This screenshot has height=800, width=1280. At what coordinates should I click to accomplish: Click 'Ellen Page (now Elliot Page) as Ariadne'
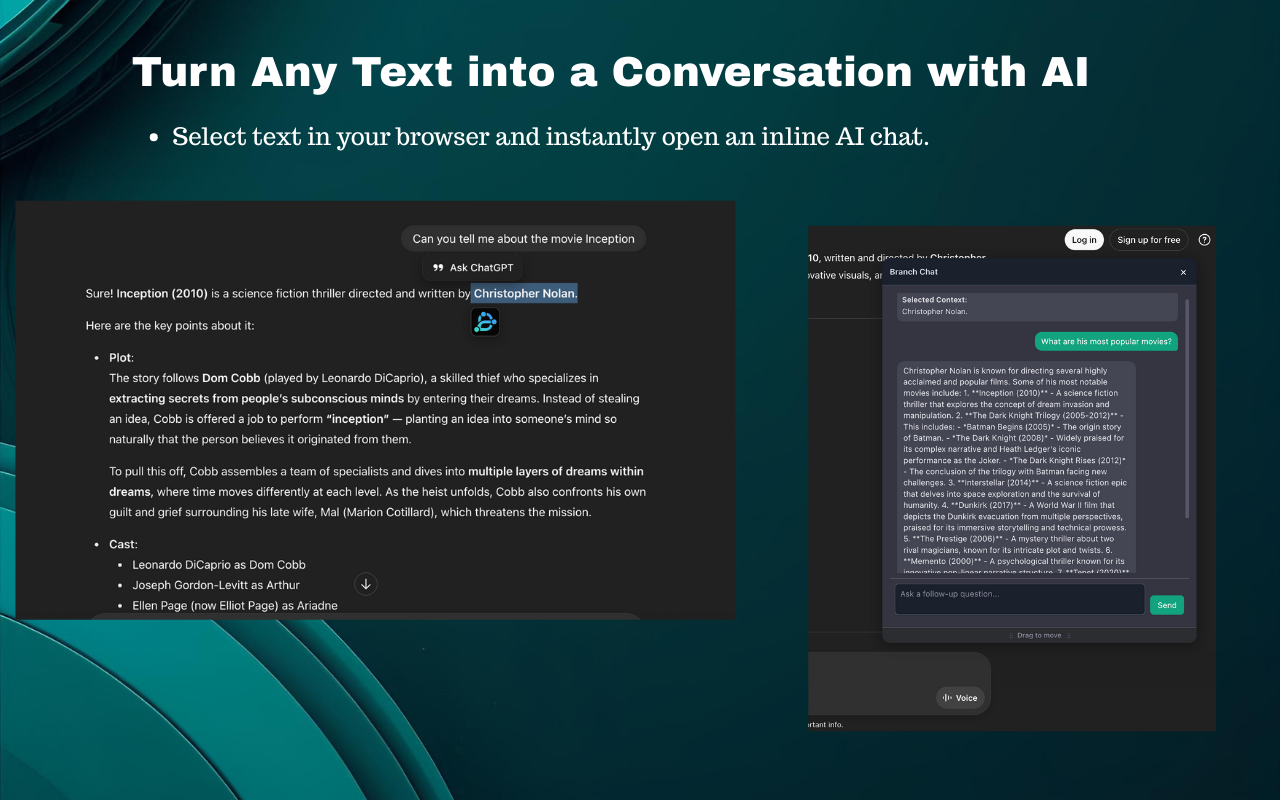[235, 605]
